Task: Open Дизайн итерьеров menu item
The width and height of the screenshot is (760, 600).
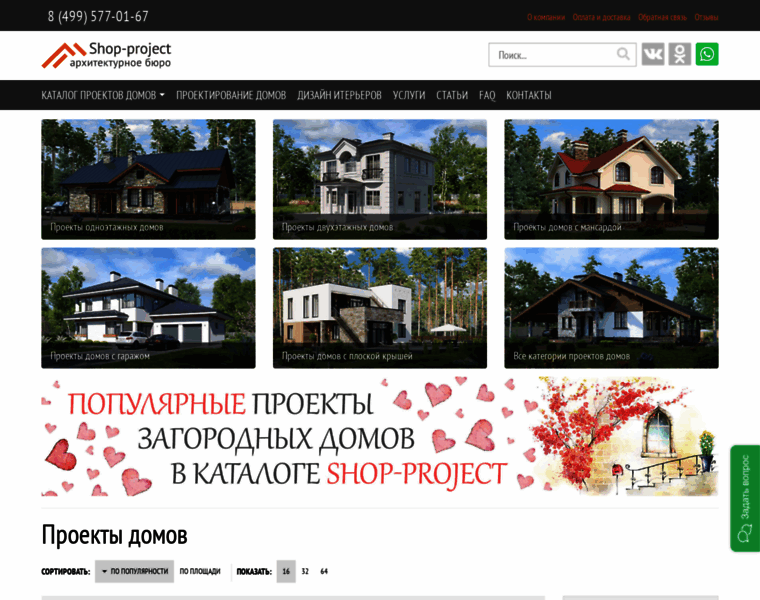Action: (x=339, y=95)
